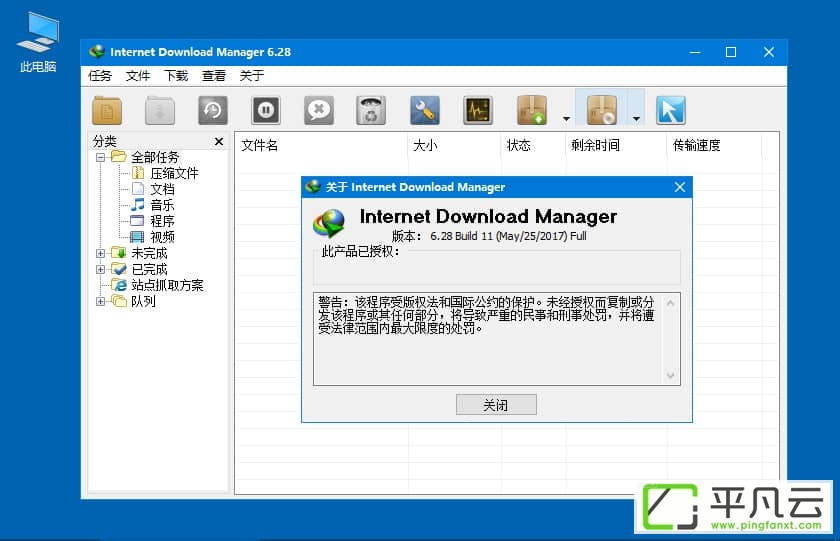Expand the 未完成 tree node
The height and width of the screenshot is (541, 840).
100,253
